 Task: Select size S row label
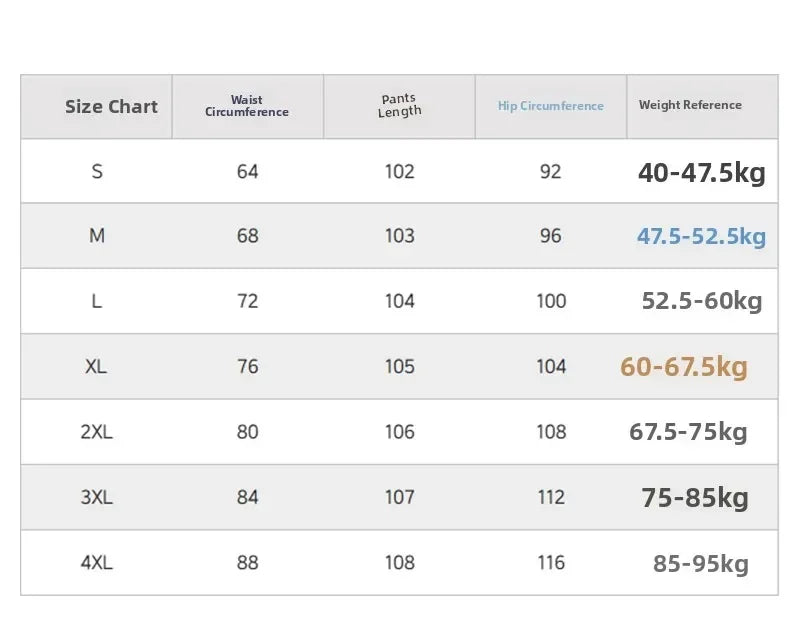point(97,171)
